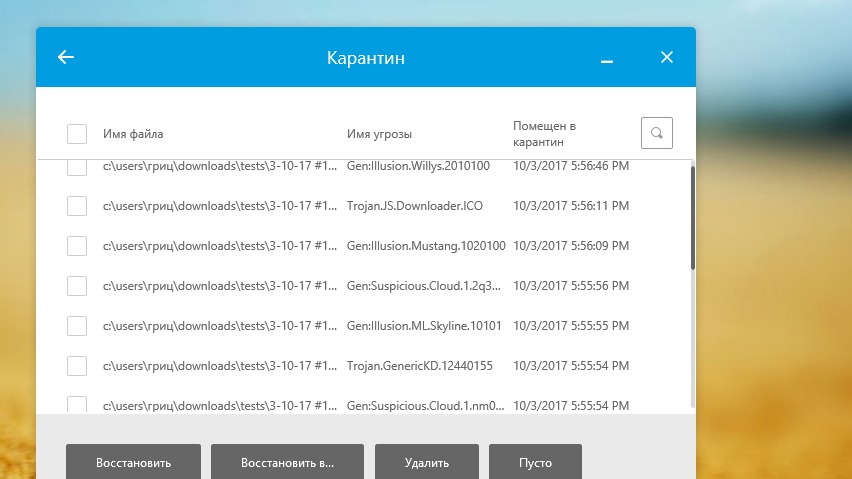
Task: Toggle the select-all checkbox in header
Action: tap(77, 133)
